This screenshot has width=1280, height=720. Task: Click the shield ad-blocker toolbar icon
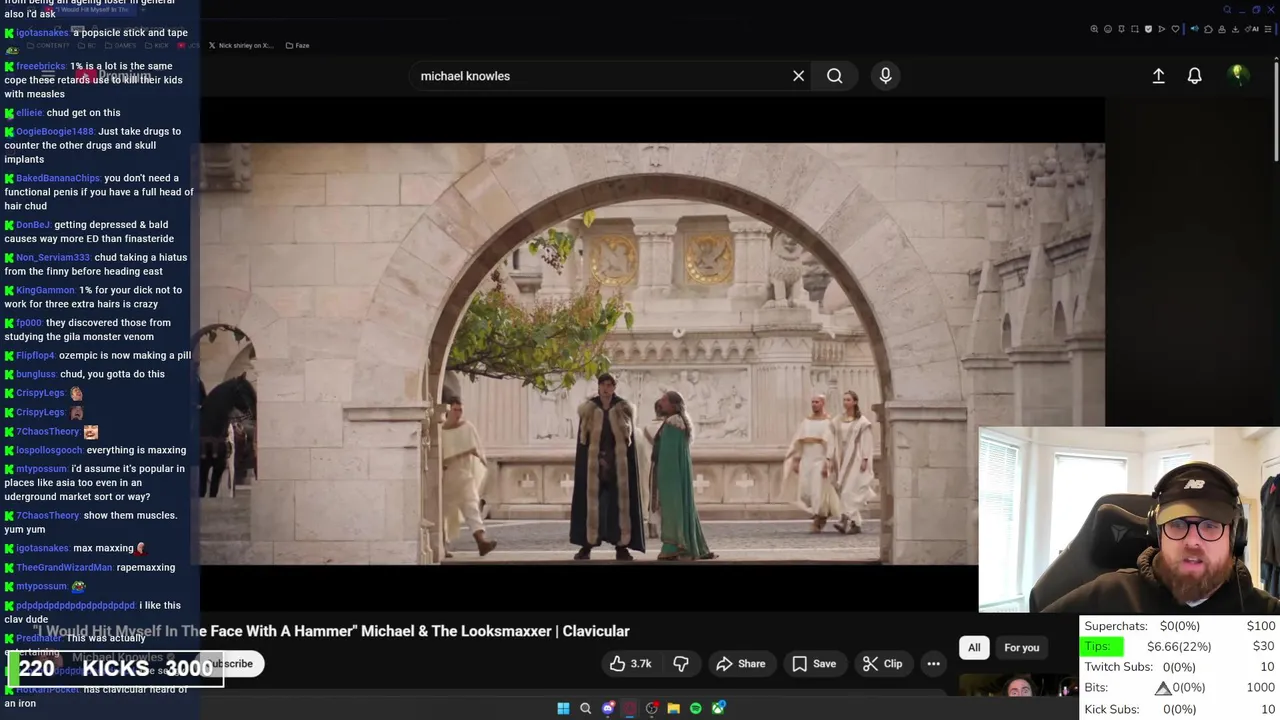point(1148,29)
